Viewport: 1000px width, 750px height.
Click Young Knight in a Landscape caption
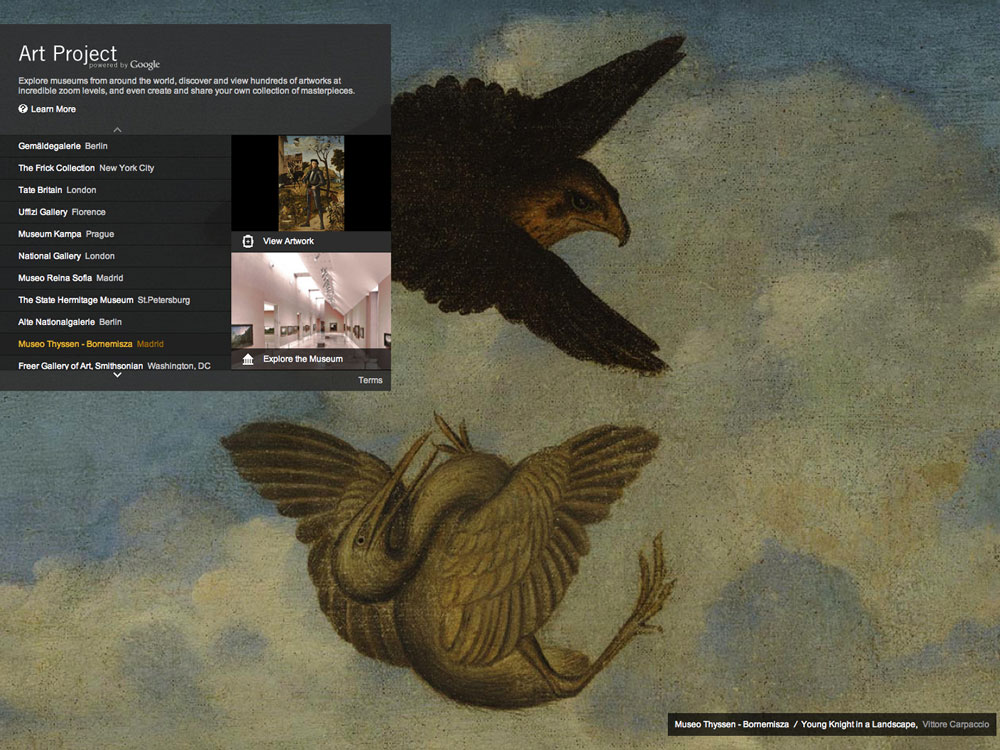[x=859, y=724]
